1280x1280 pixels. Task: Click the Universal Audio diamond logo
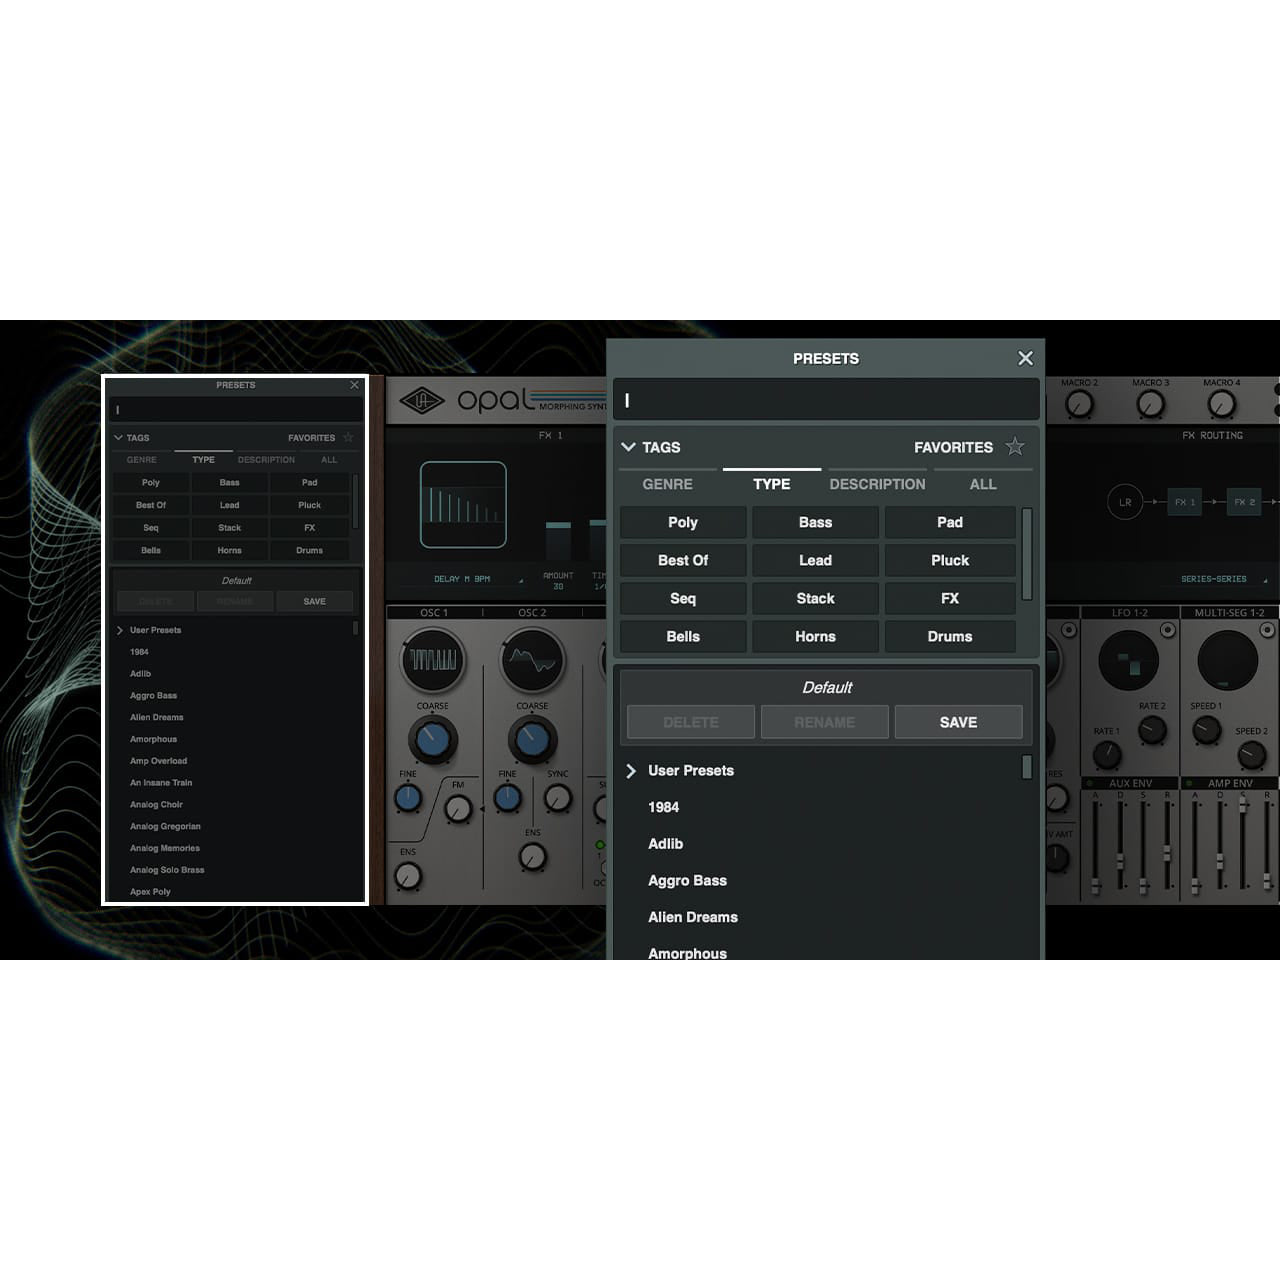click(422, 402)
